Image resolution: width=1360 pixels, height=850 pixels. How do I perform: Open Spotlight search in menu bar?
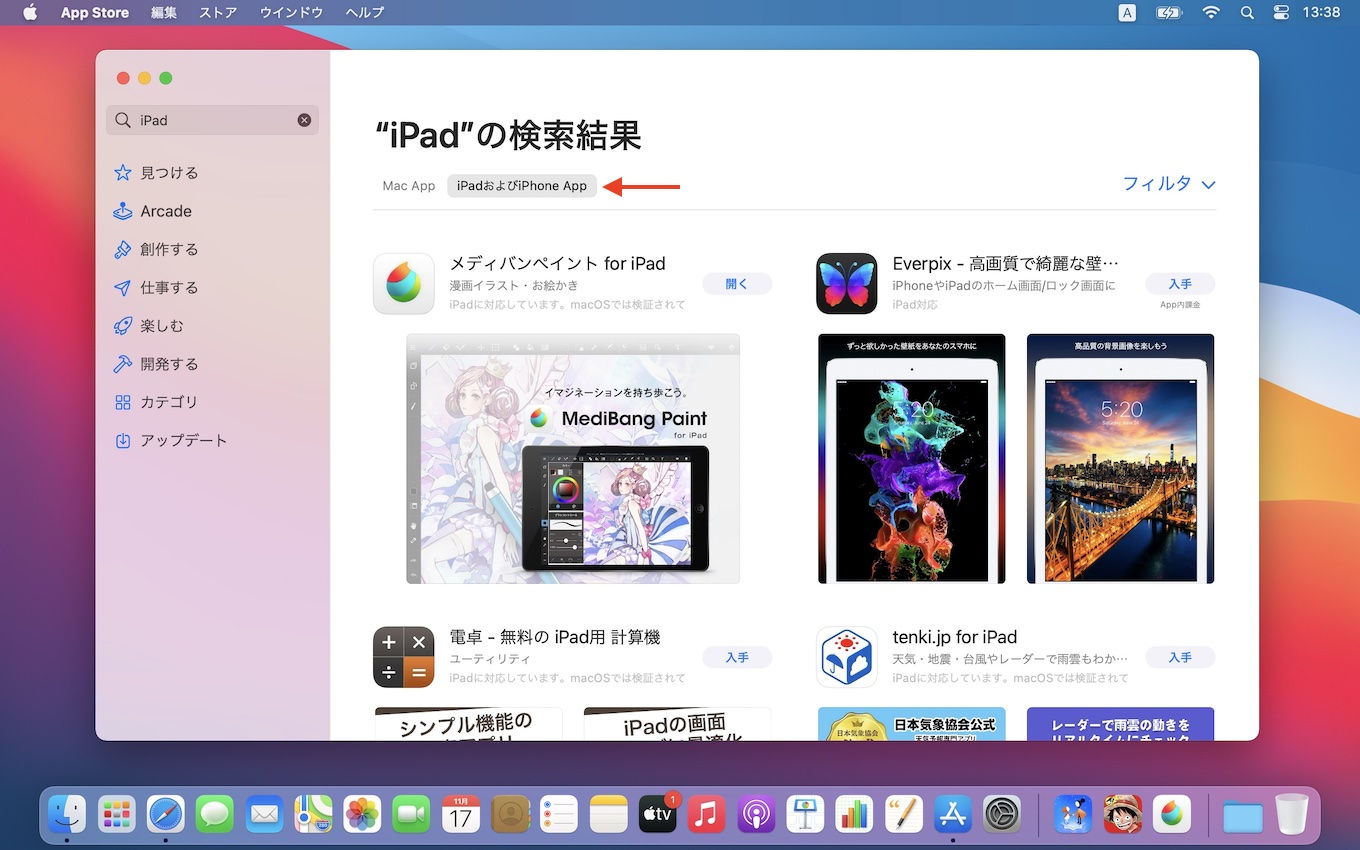pos(1247,12)
